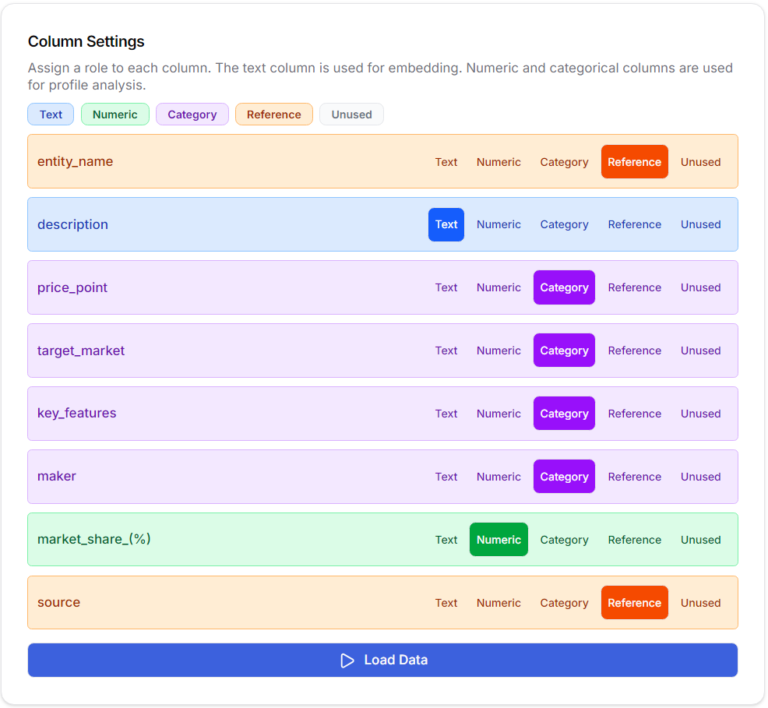Set price_point role to Reference
768x708 pixels.
click(634, 287)
